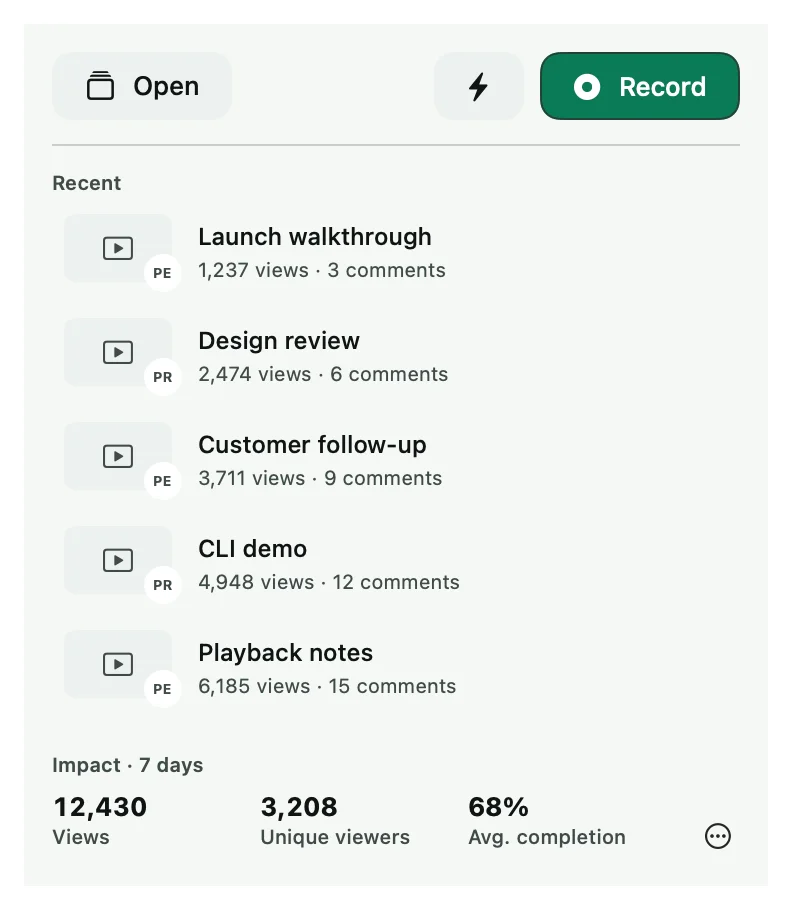Open the Design review video thumbnail
Image resolution: width=792 pixels, height=910 pixels.
(x=118, y=352)
